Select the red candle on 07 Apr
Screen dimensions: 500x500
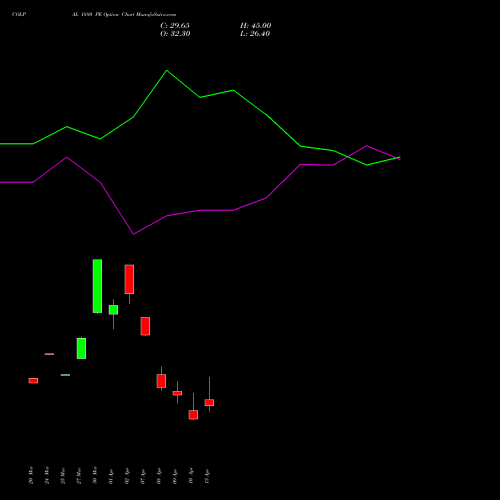click(x=145, y=326)
